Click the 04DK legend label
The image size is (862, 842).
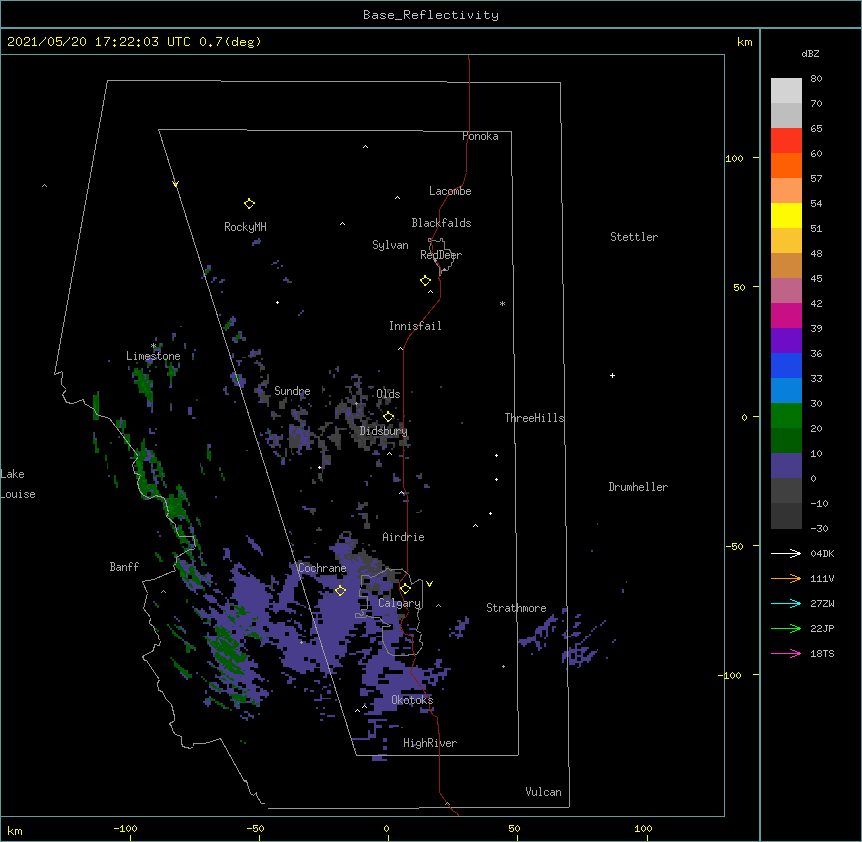[x=822, y=553]
